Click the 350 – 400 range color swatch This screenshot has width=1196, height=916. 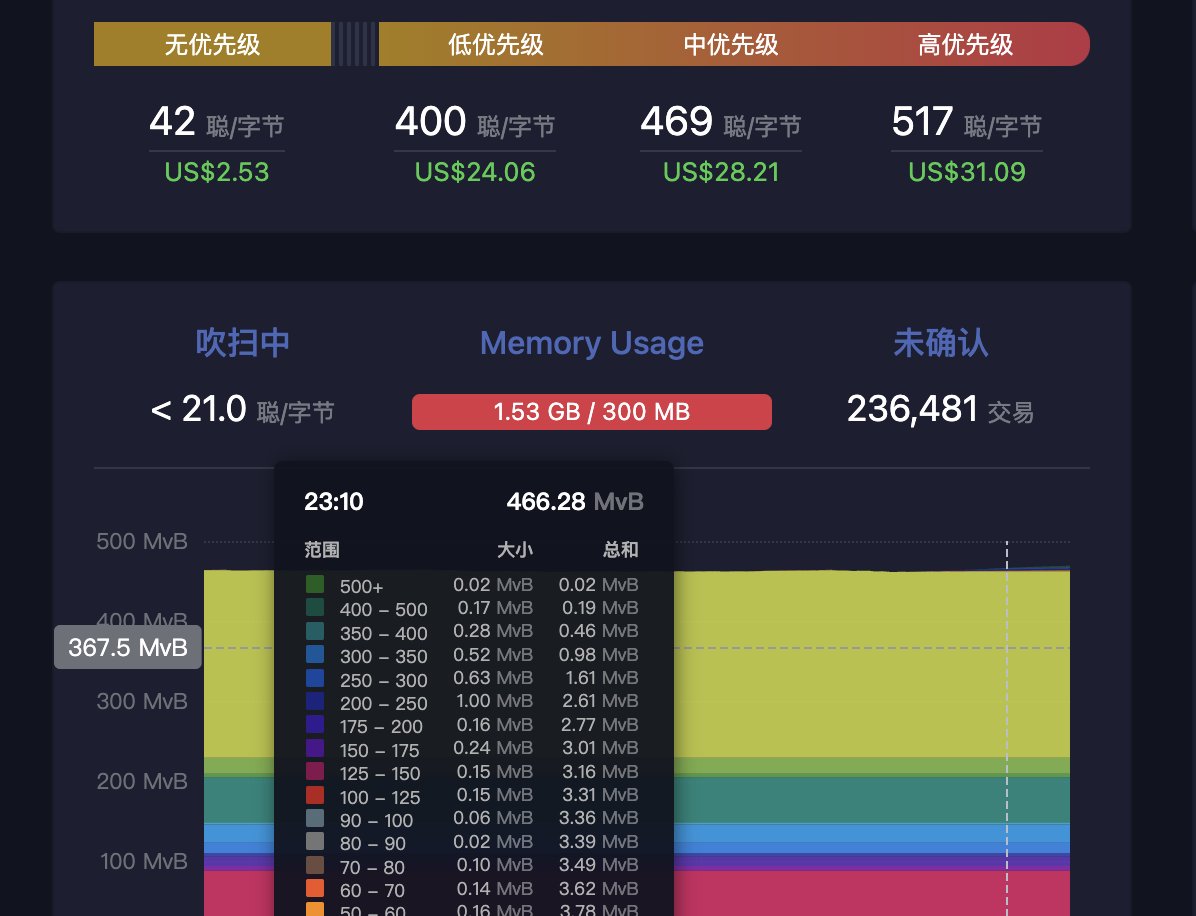point(315,632)
